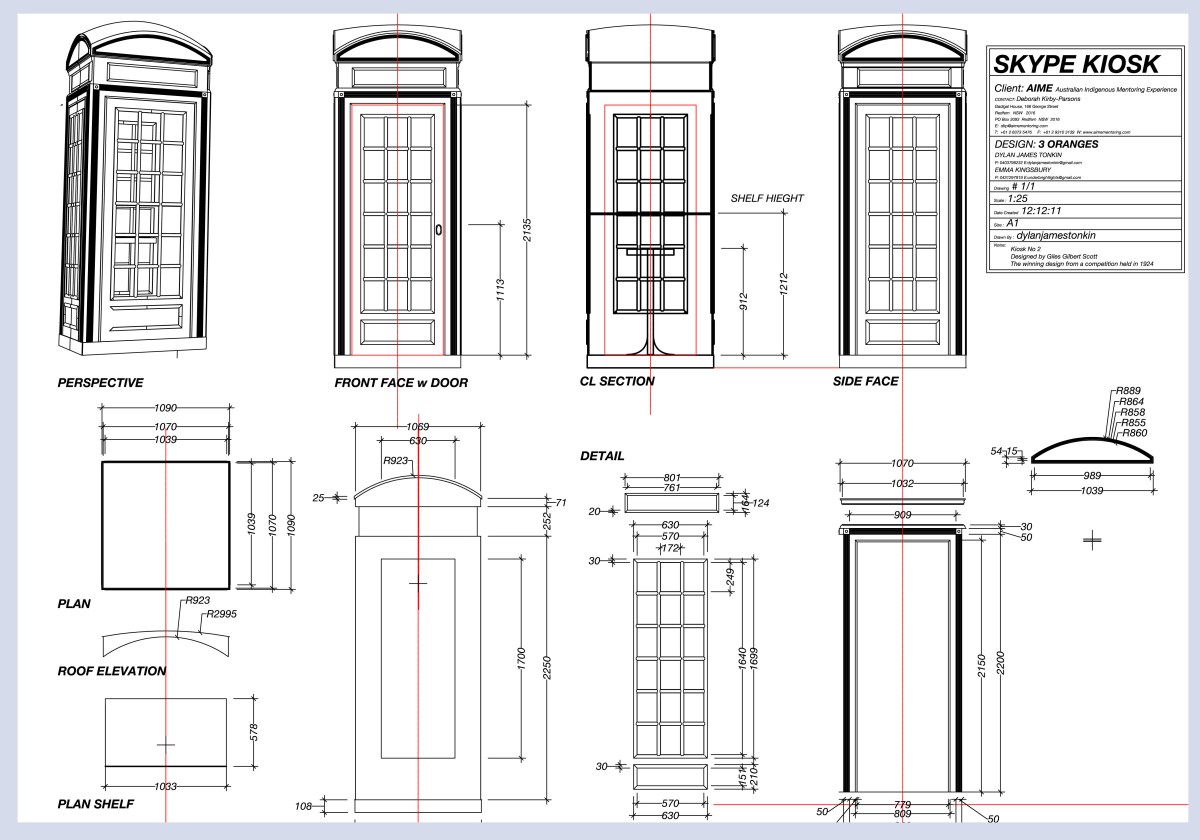Click the 1212 shelf height dimension

click(786, 286)
